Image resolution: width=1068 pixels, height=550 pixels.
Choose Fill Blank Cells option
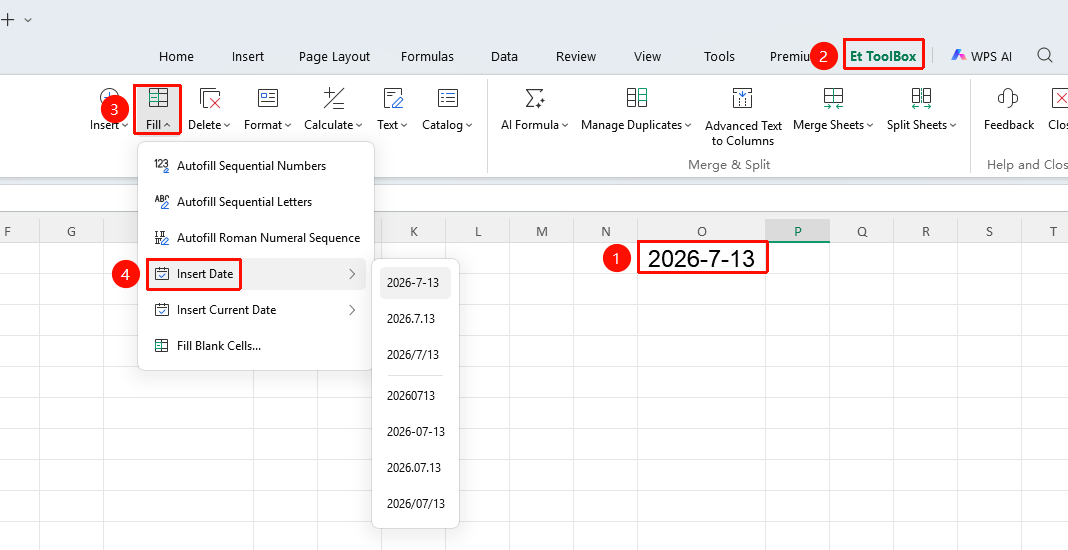(x=255, y=346)
